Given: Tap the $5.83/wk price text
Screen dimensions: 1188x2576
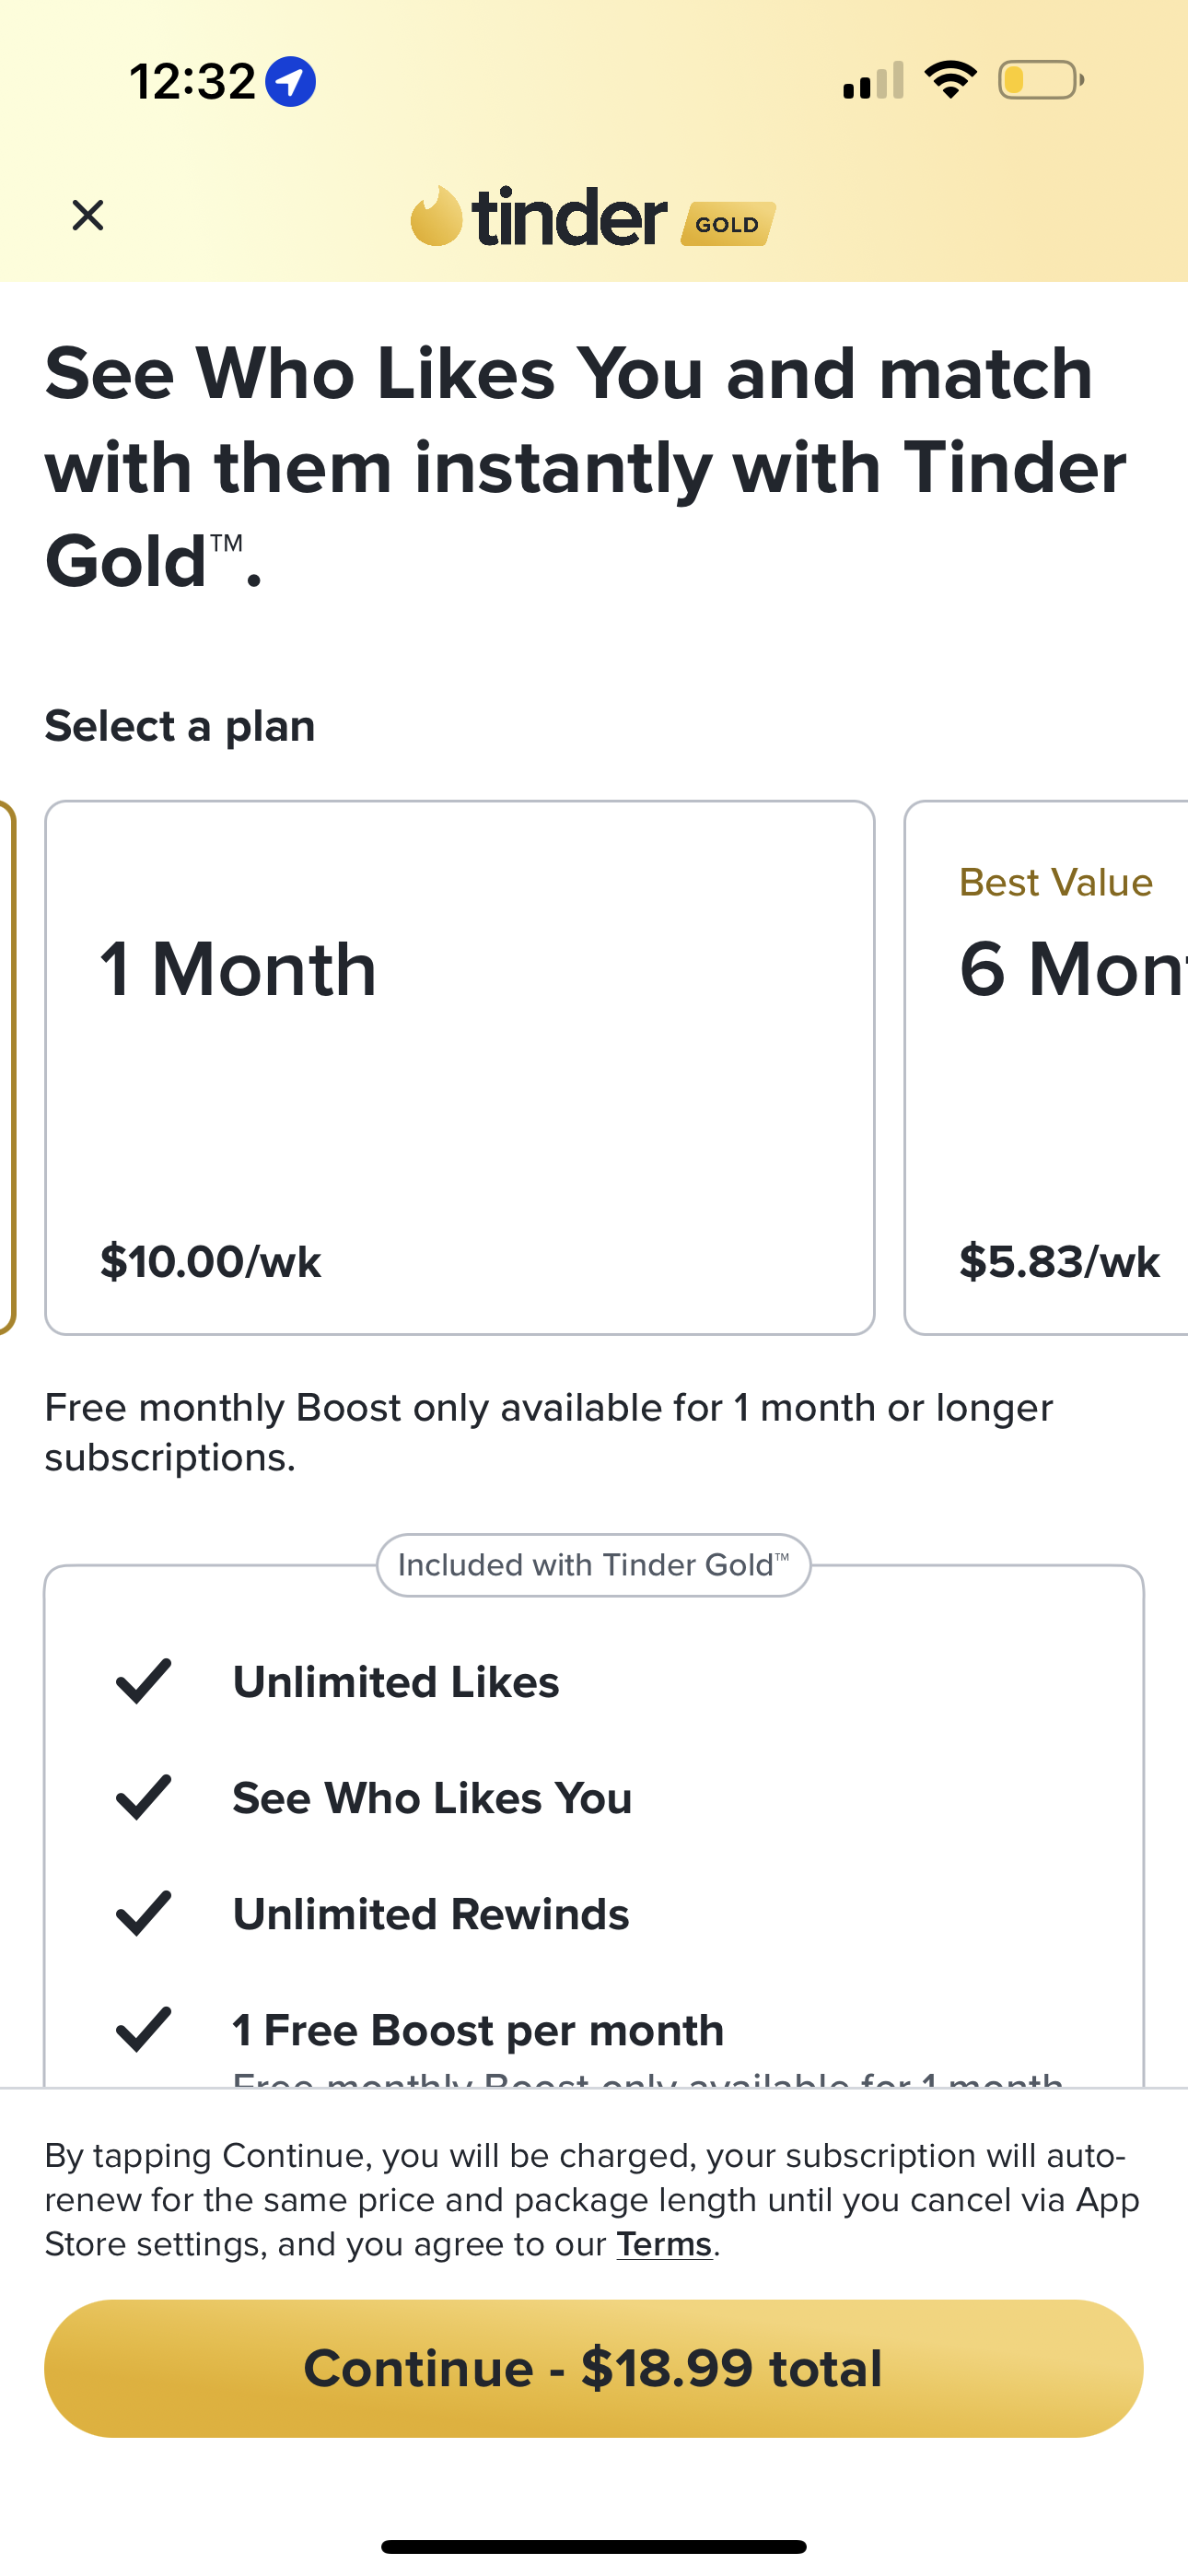Looking at the screenshot, I should coord(1059,1262).
